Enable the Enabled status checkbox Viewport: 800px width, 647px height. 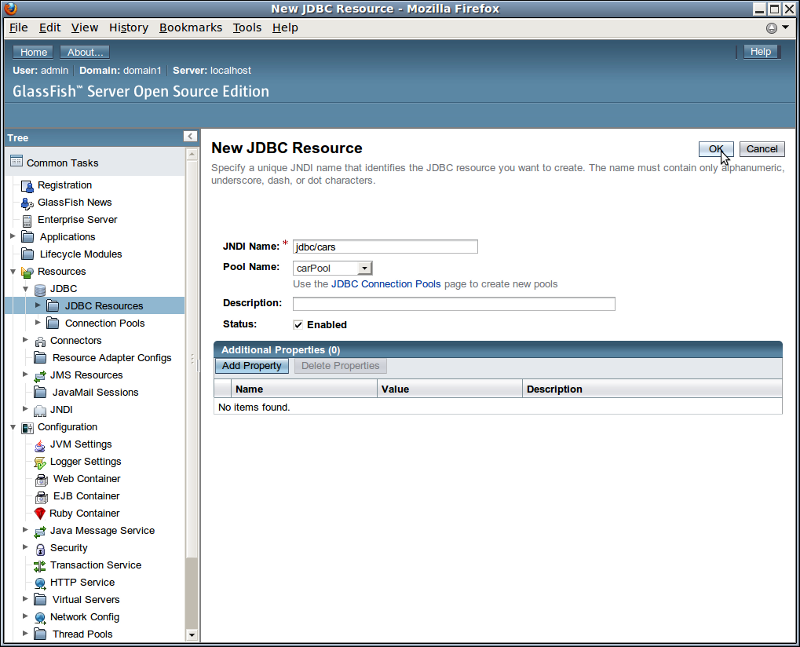[x=296, y=324]
